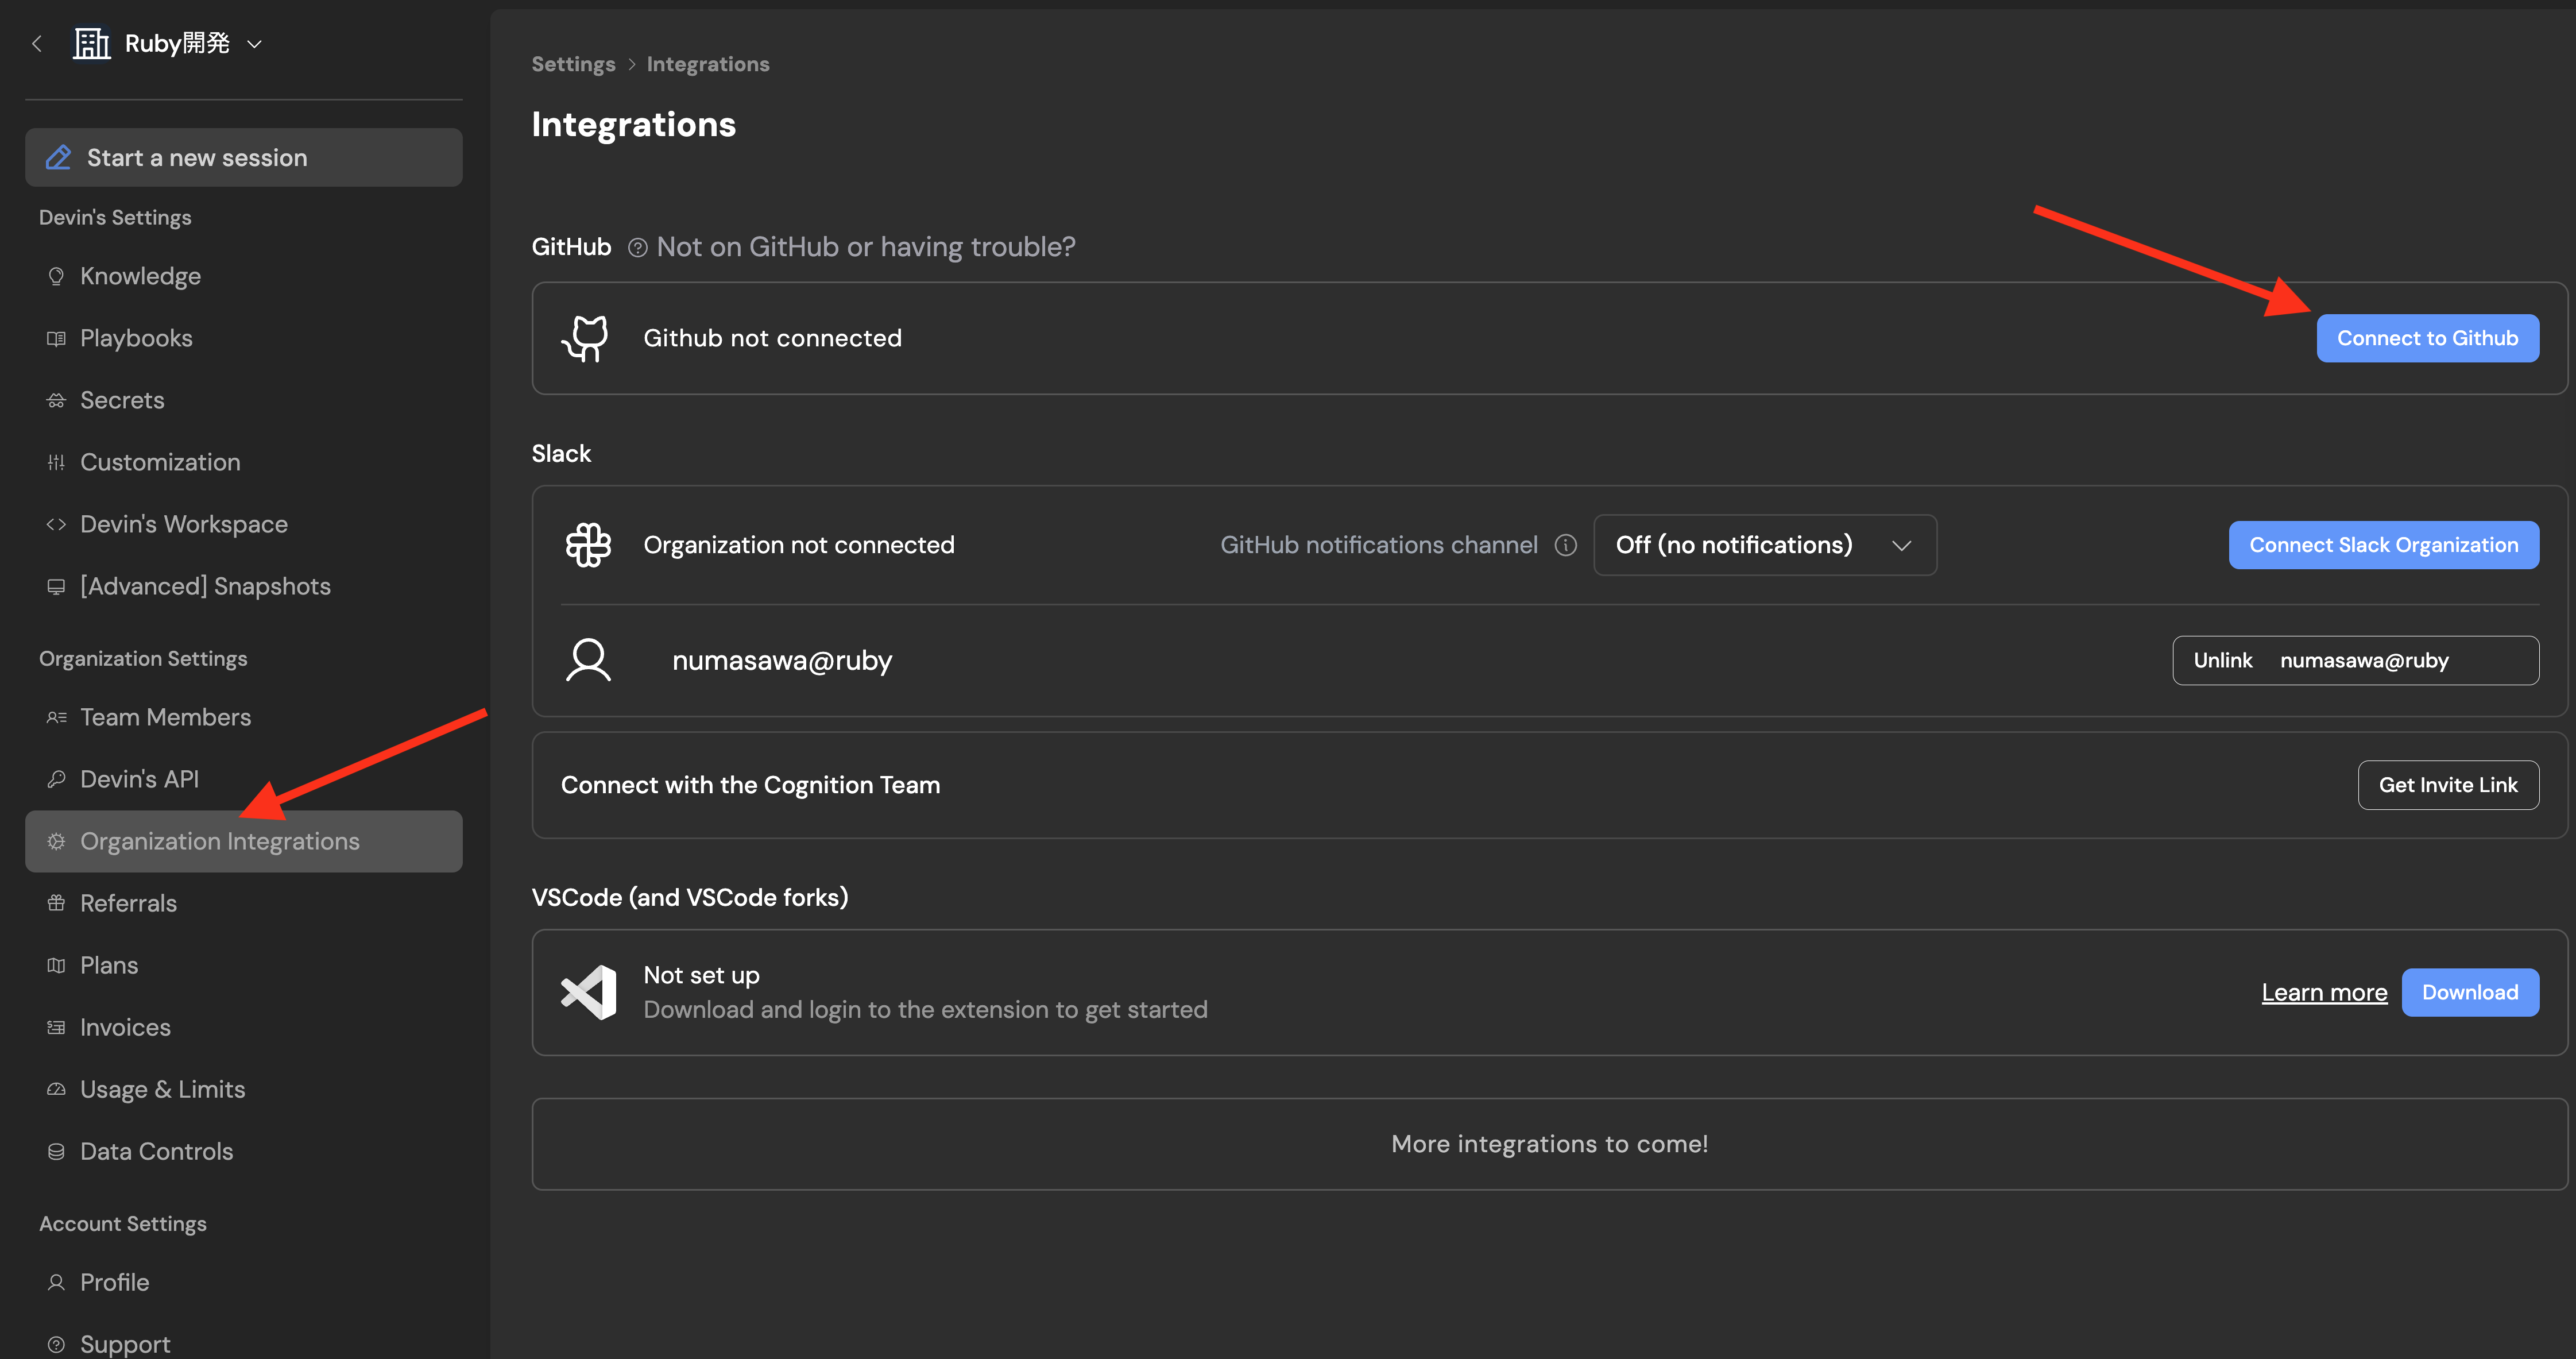The image size is (2576, 1359).
Task: Click the GitHub help question mark icon
Action: point(637,247)
